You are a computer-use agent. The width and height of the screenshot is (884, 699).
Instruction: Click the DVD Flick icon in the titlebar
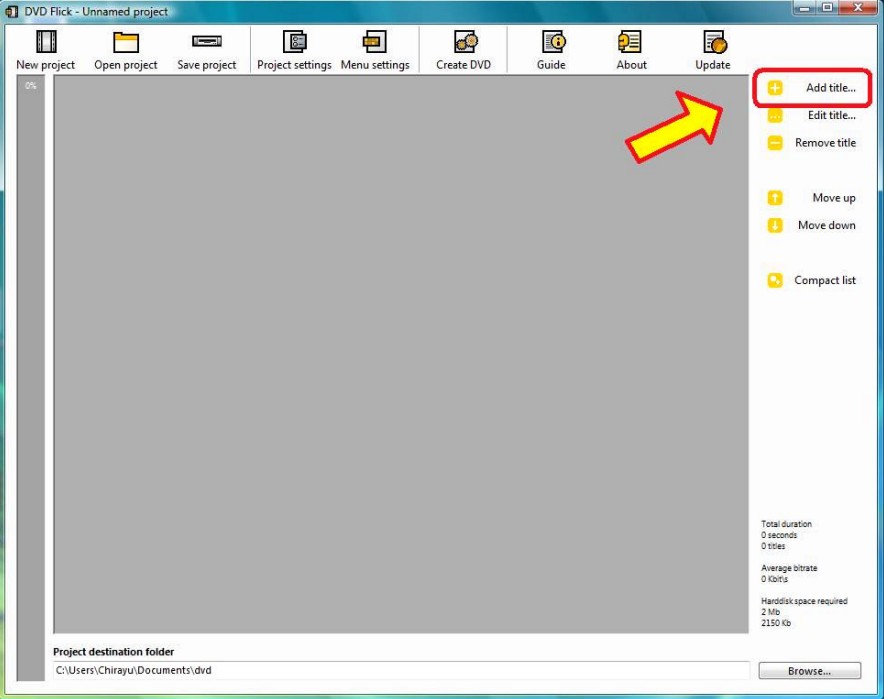click(x=10, y=10)
